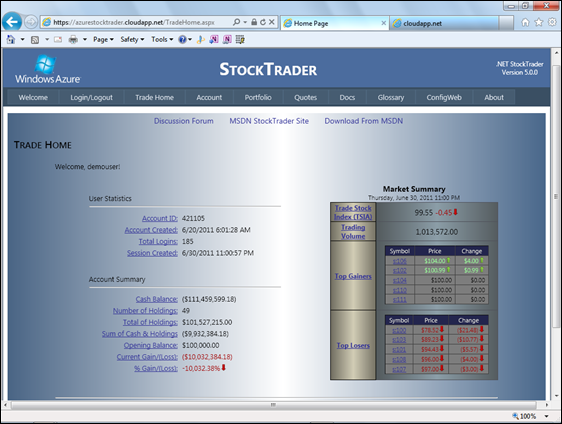The width and height of the screenshot is (562, 424).
Task: Open the About navigation item
Action: coord(494,97)
